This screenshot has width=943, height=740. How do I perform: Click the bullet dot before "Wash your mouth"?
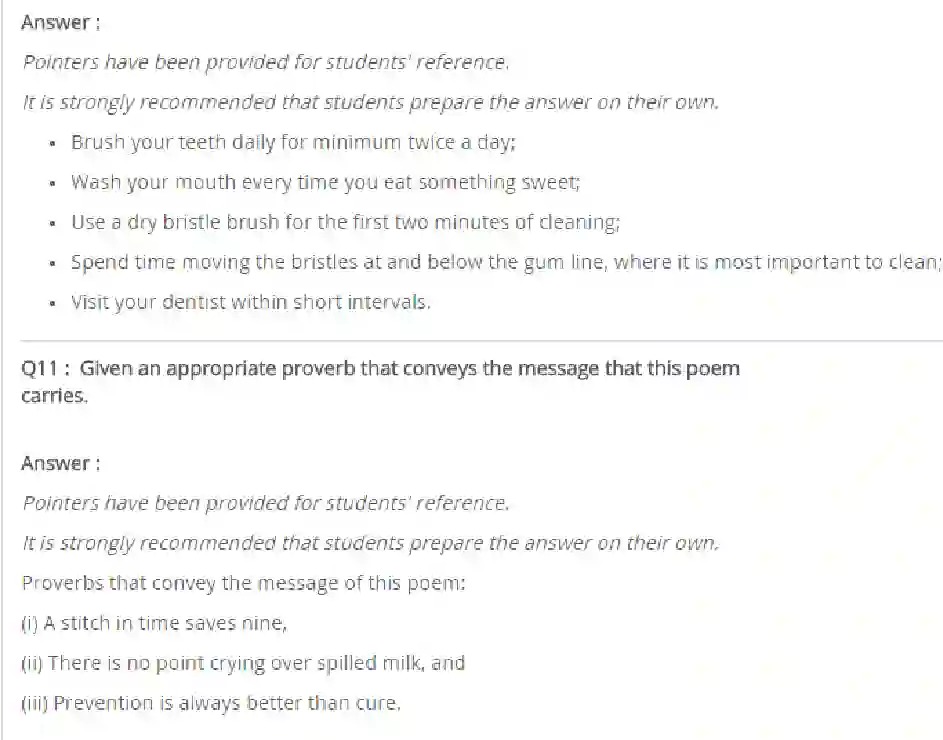tap(52, 183)
